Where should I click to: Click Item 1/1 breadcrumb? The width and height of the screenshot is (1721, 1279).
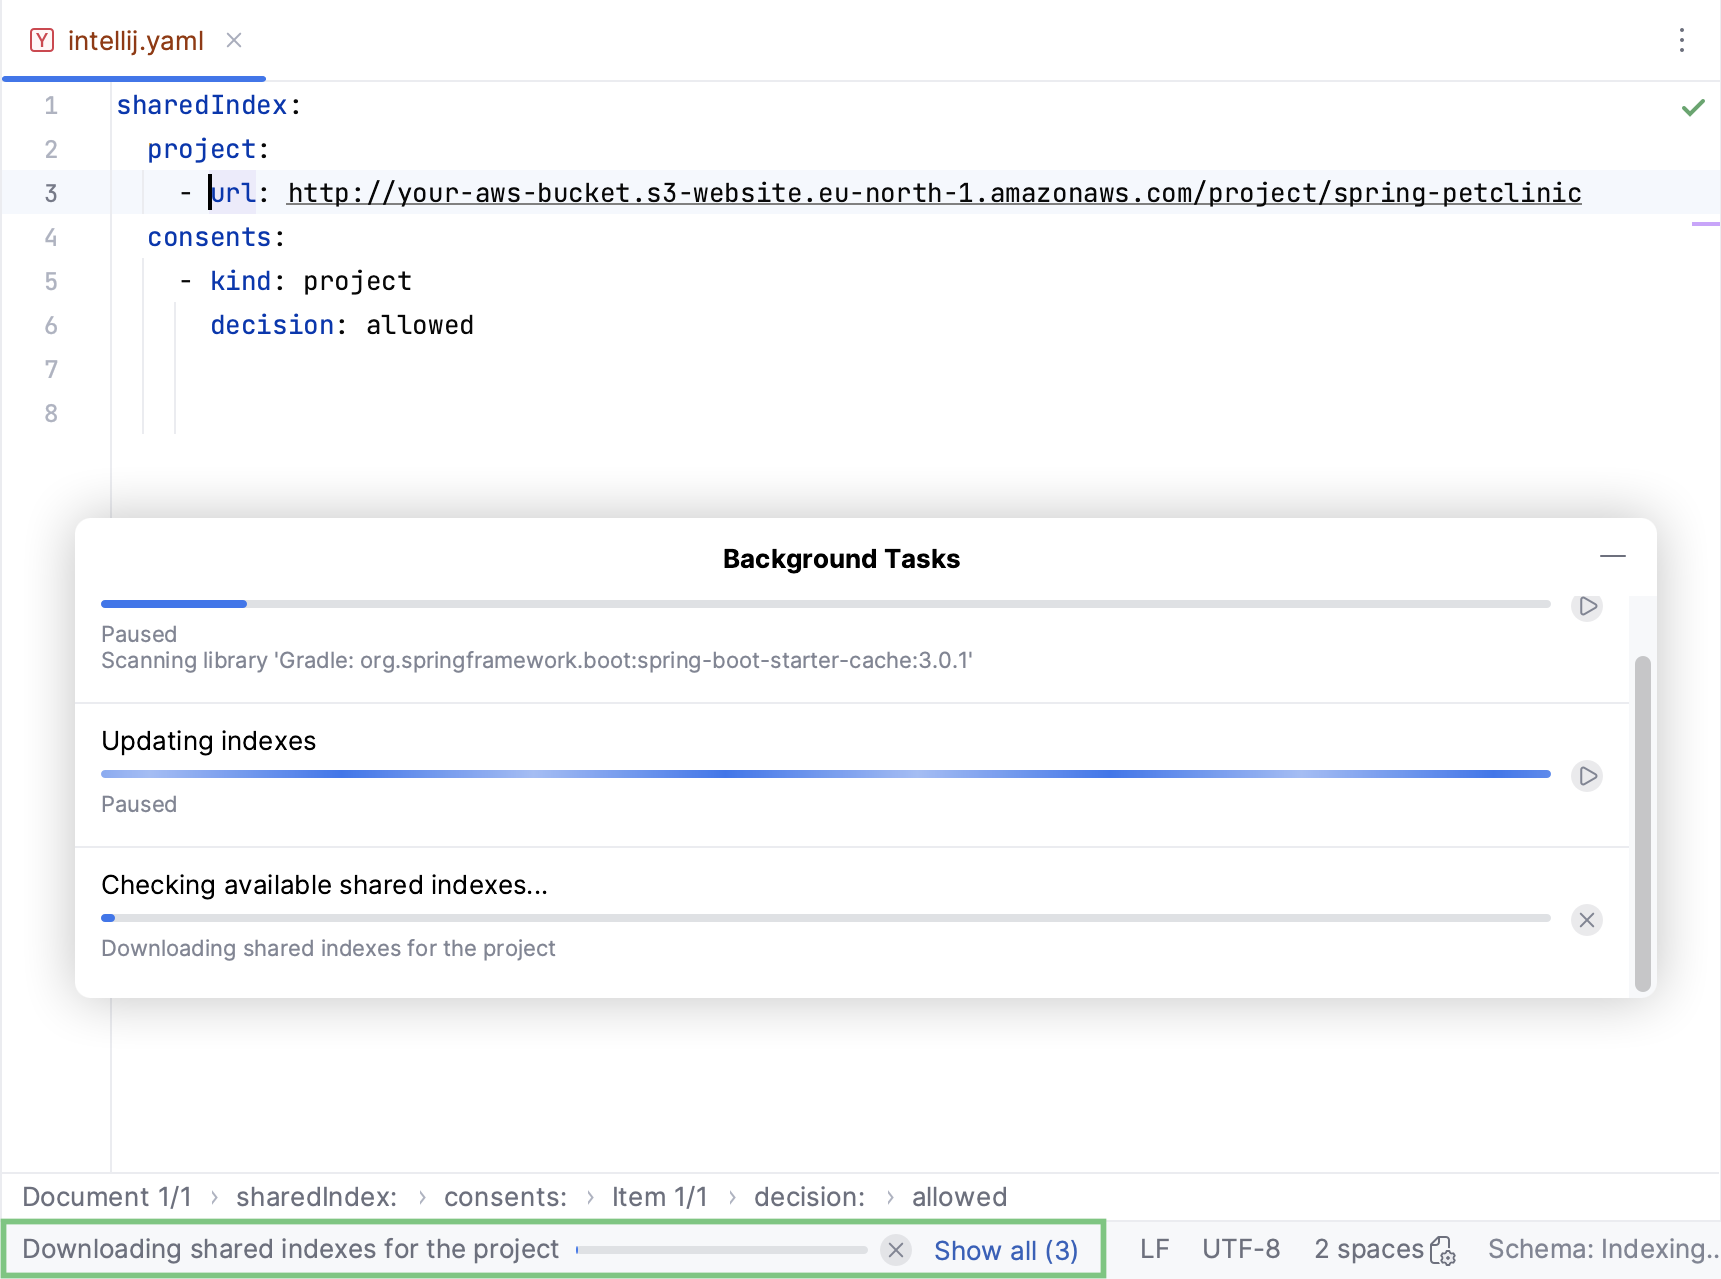pos(659,1197)
